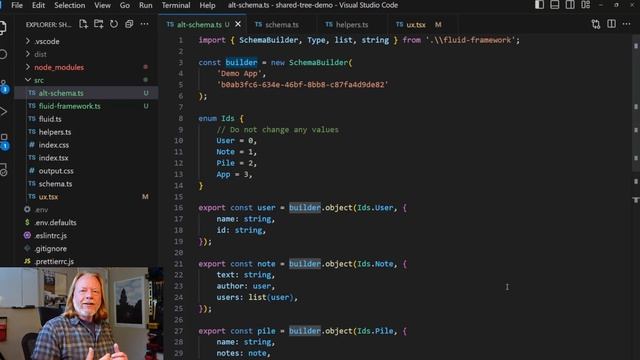
Task: Refresh the Explorer file tree
Action: (114, 24)
